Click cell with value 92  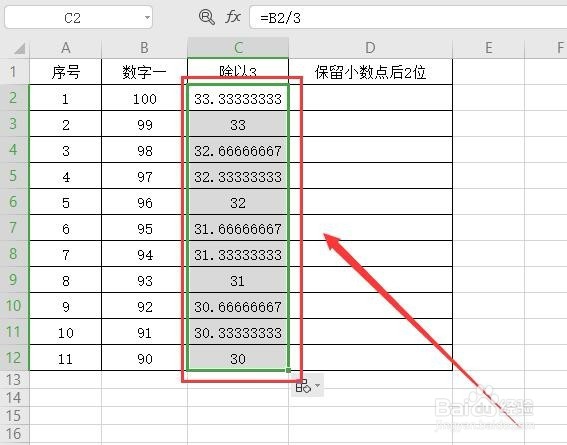144,306
